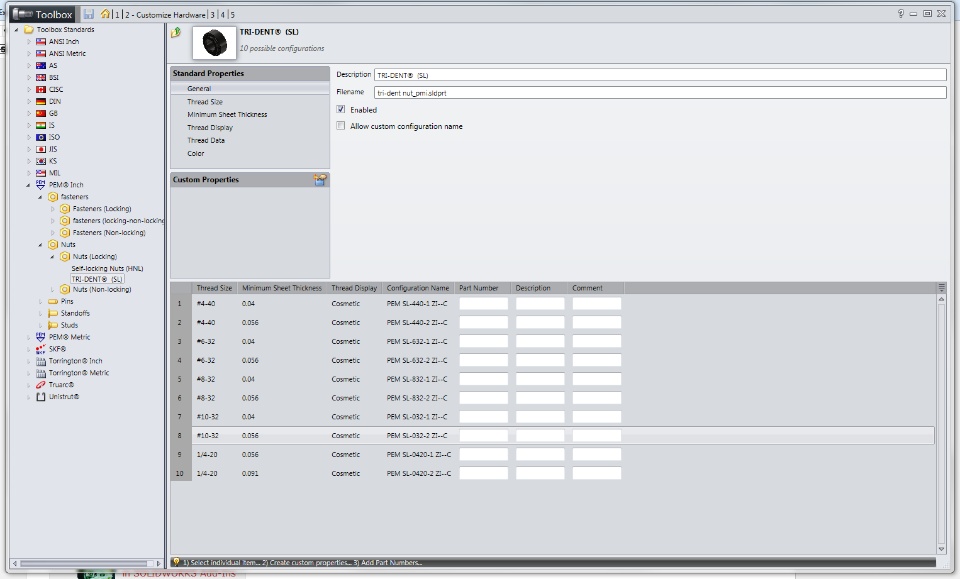Click the Toolbox logo button
The image size is (960, 579).
click(43, 14)
